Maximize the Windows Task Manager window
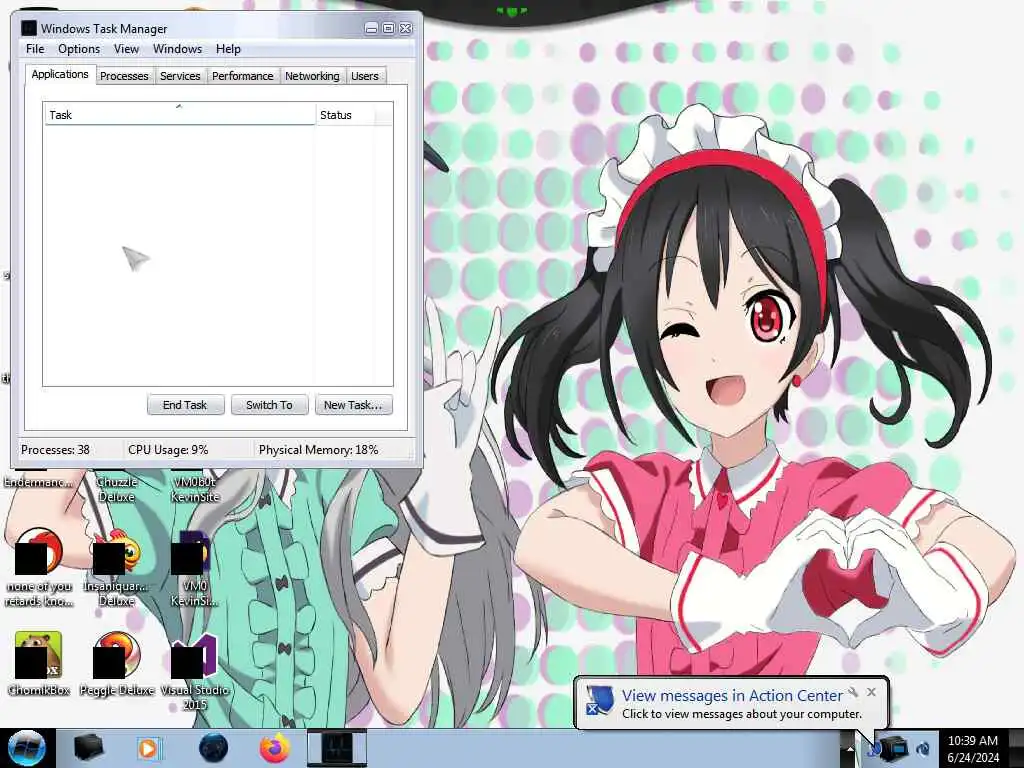 pyautogui.click(x=388, y=28)
